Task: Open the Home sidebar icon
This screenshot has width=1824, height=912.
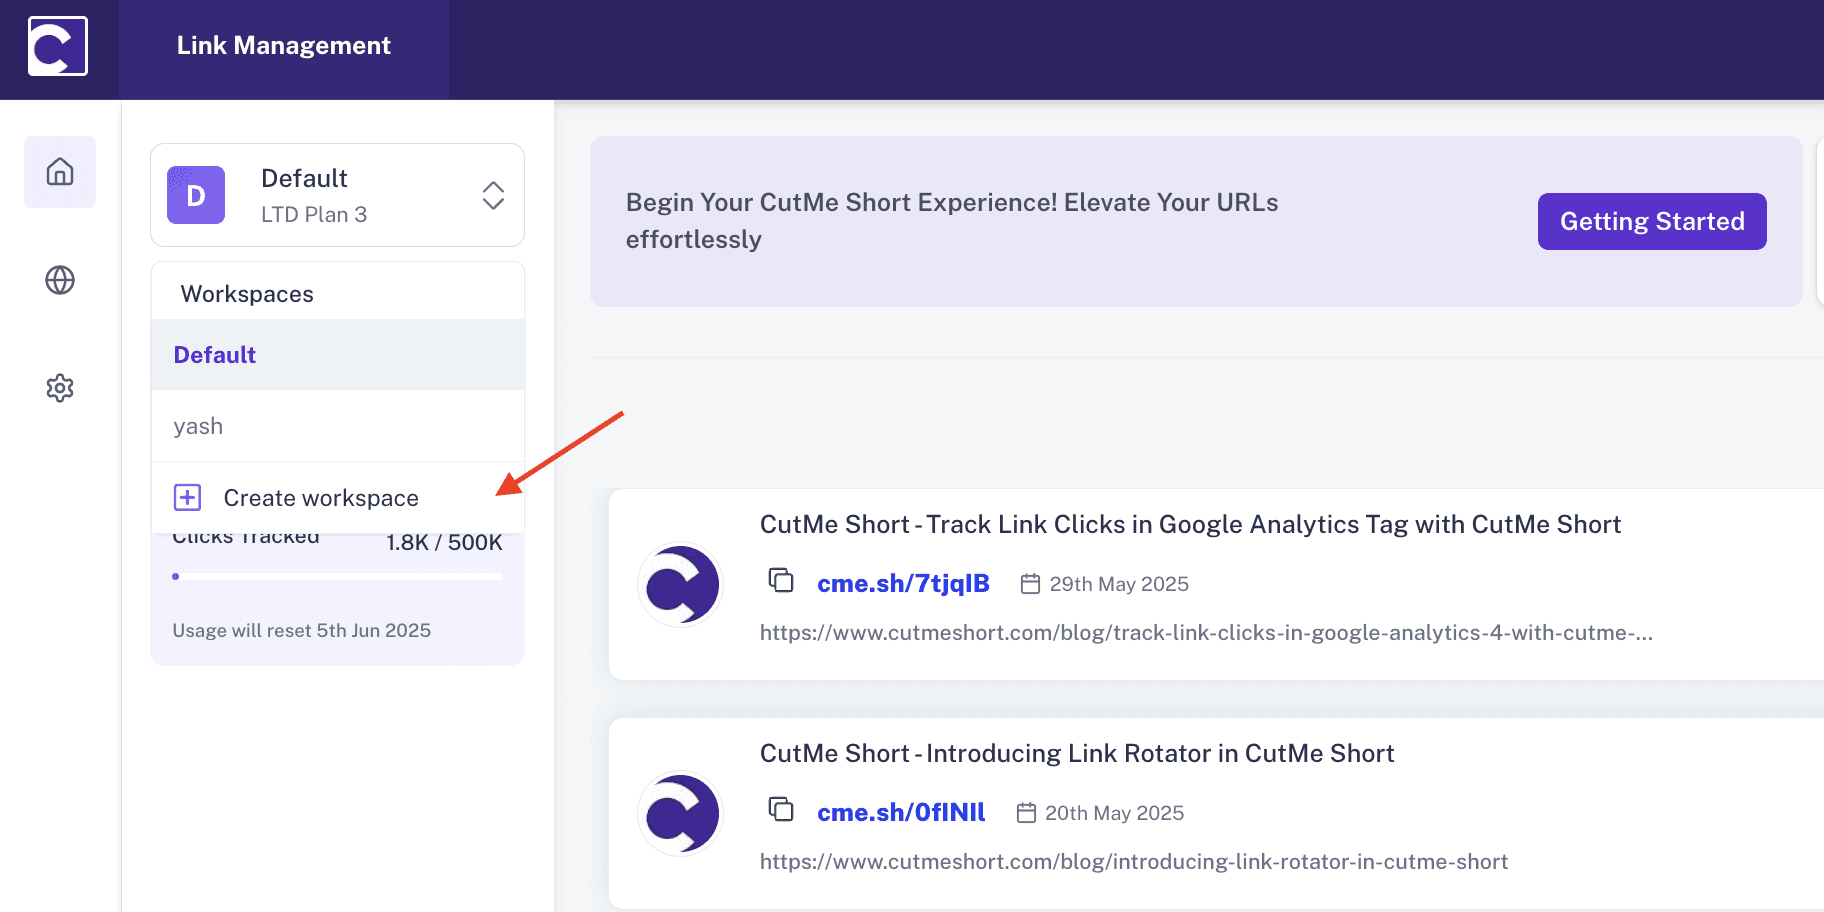Action: pyautogui.click(x=60, y=172)
